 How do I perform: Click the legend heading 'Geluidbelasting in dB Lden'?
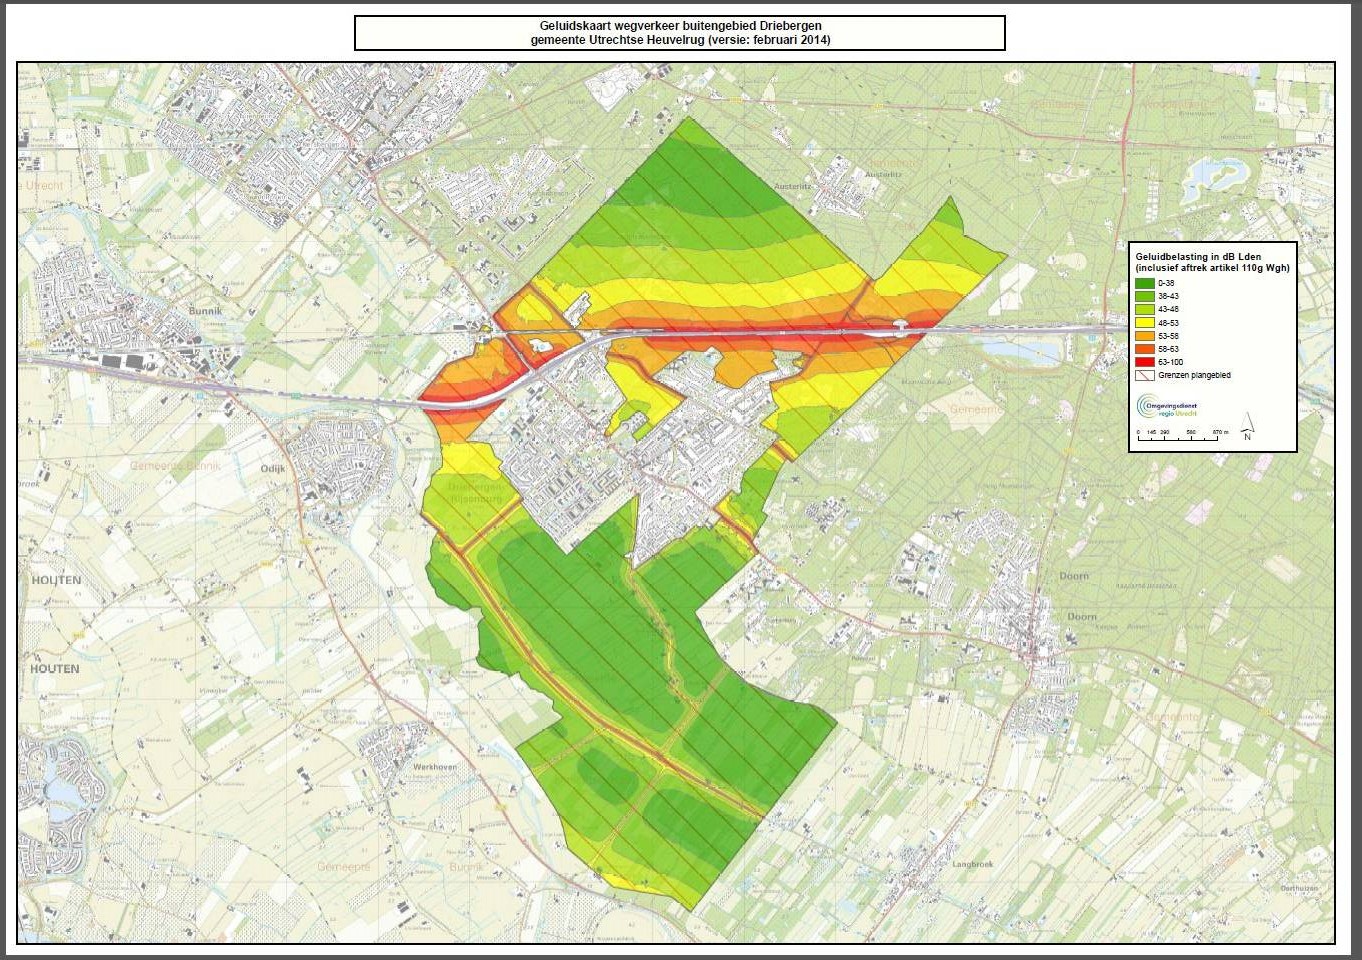coord(1198,256)
